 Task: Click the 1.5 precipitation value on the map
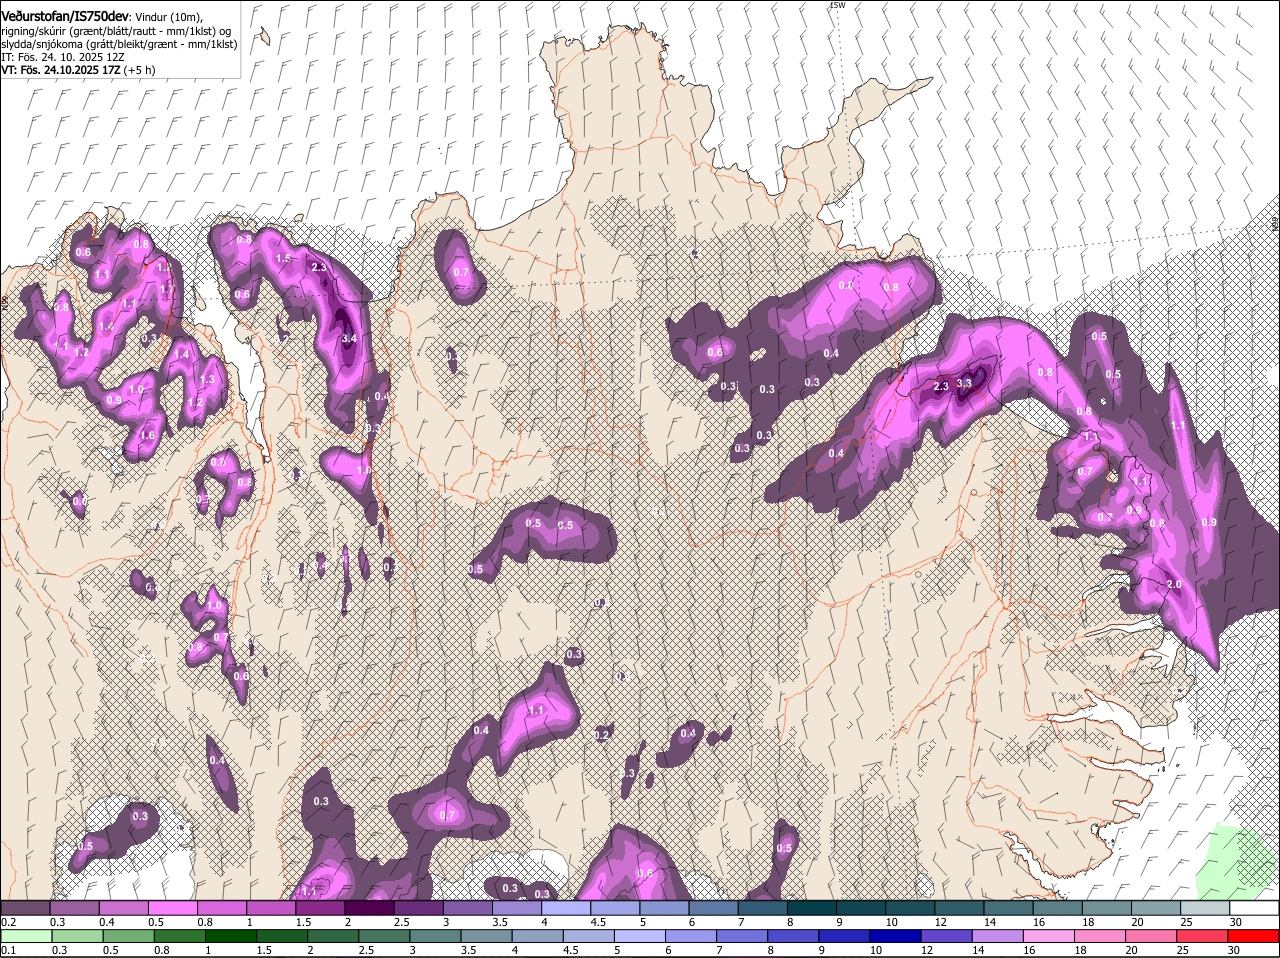click(283, 258)
